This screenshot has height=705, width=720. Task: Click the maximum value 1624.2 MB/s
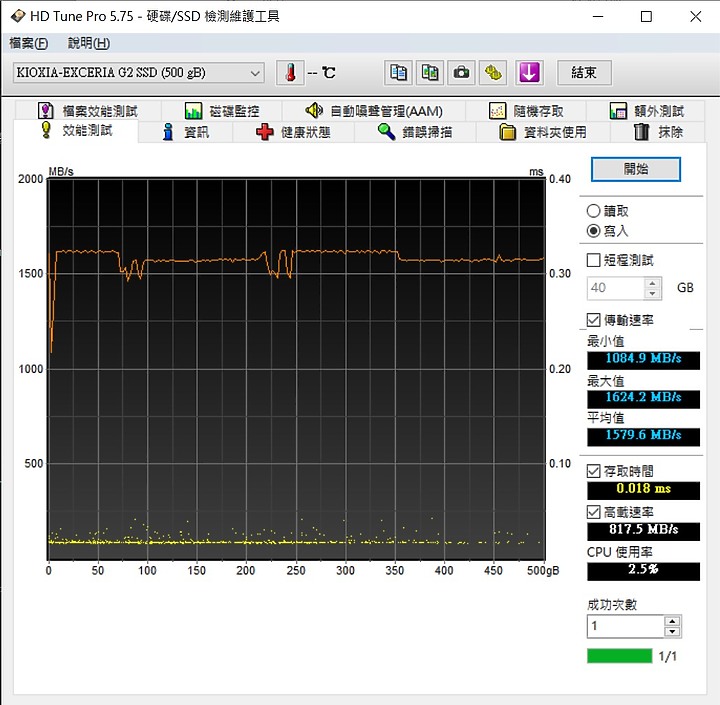643,399
